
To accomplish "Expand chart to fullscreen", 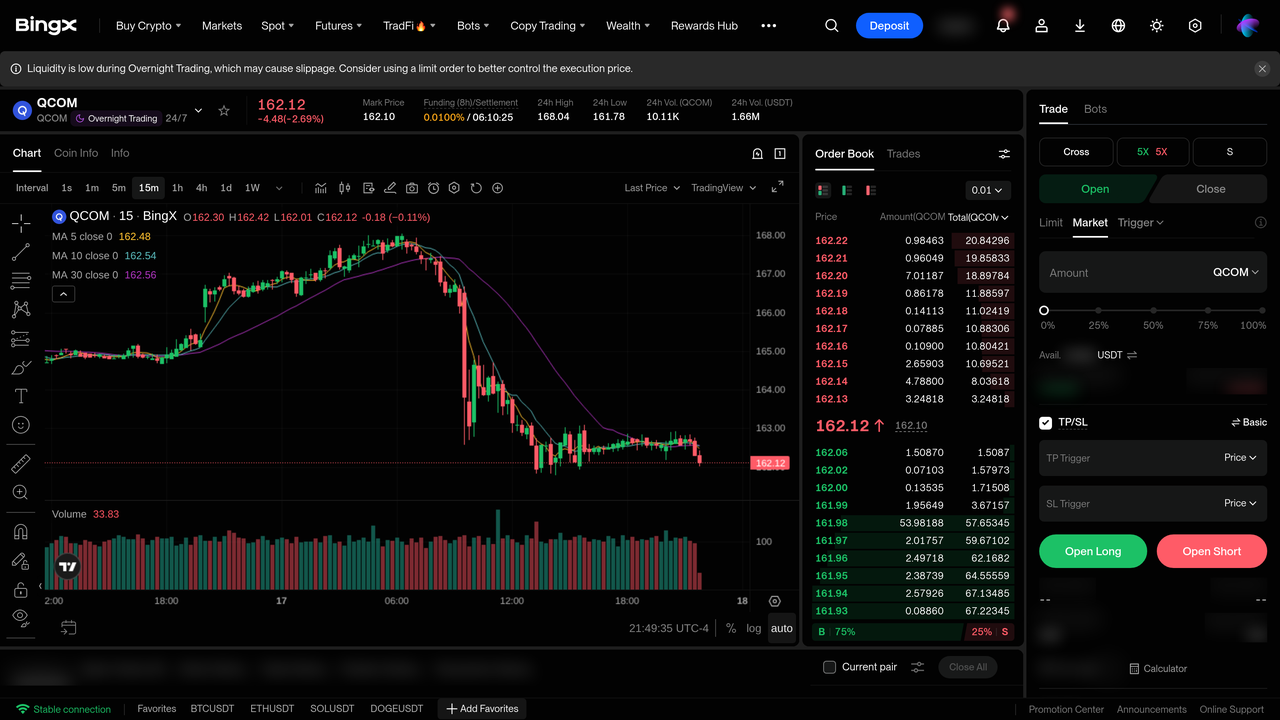I will click(x=777, y=188).
